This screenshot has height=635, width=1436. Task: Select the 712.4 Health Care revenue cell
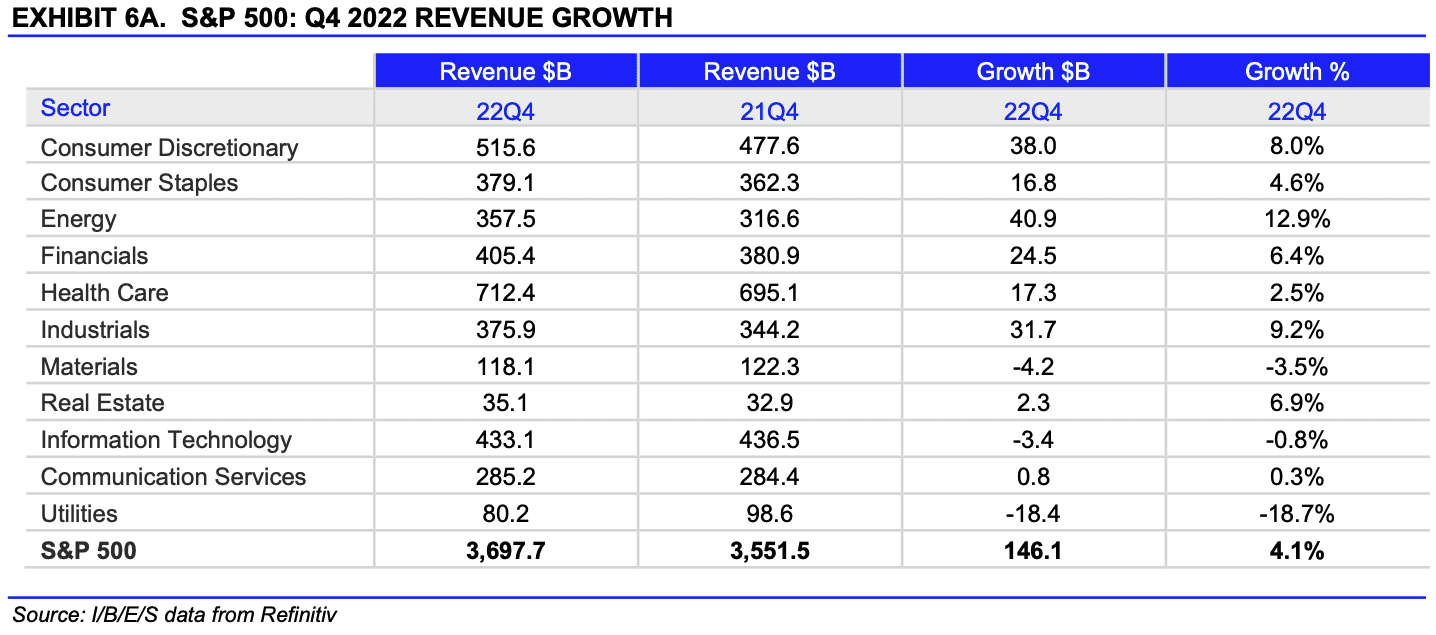505,293
